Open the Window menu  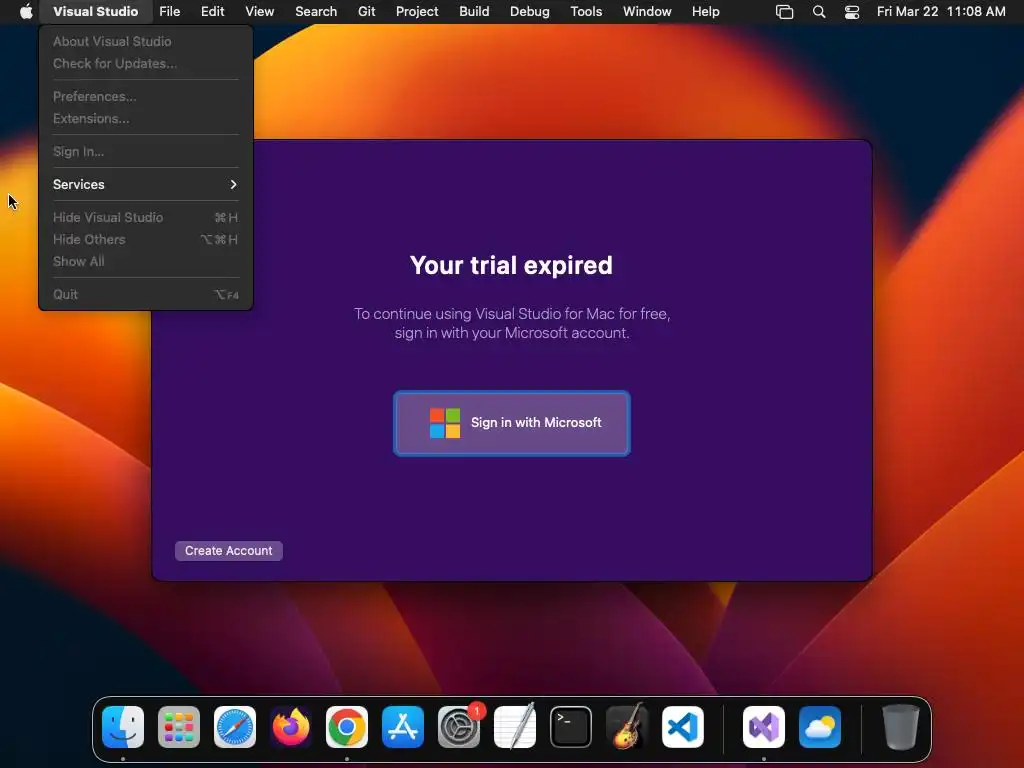click(647, 11)
